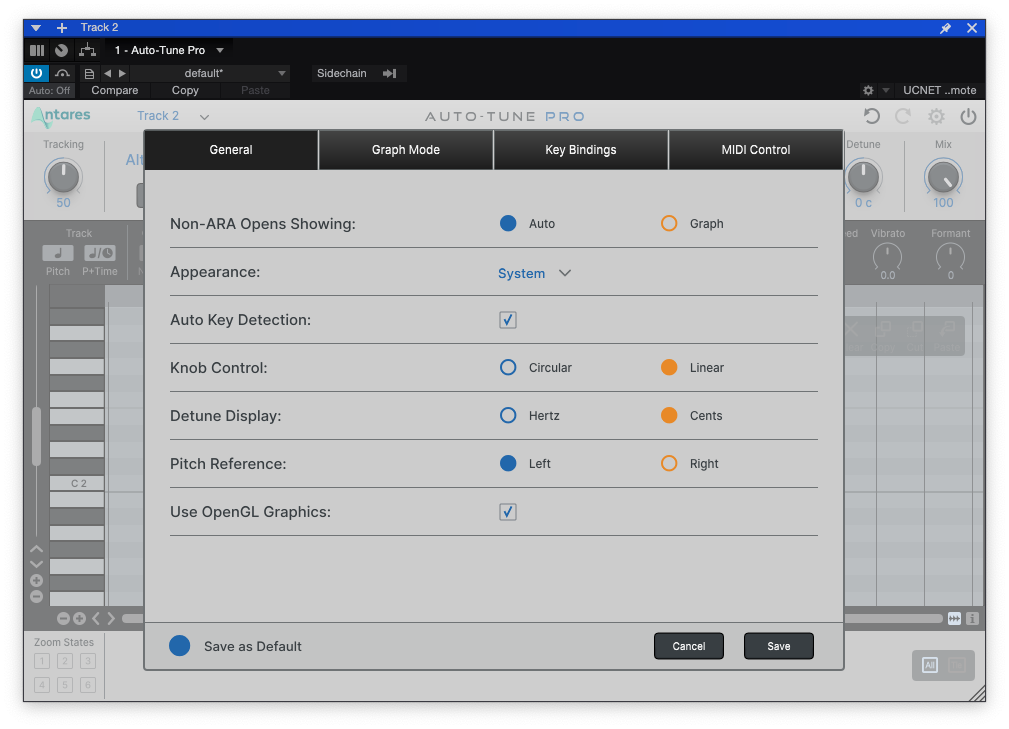Click the Cancel button

(689, 646)
